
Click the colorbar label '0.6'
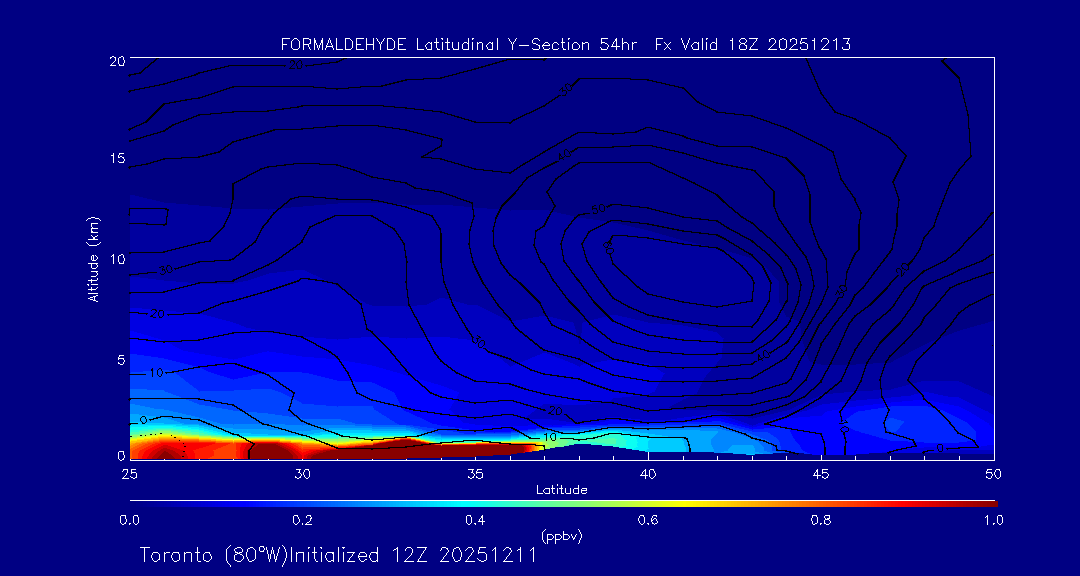[648, 520]
